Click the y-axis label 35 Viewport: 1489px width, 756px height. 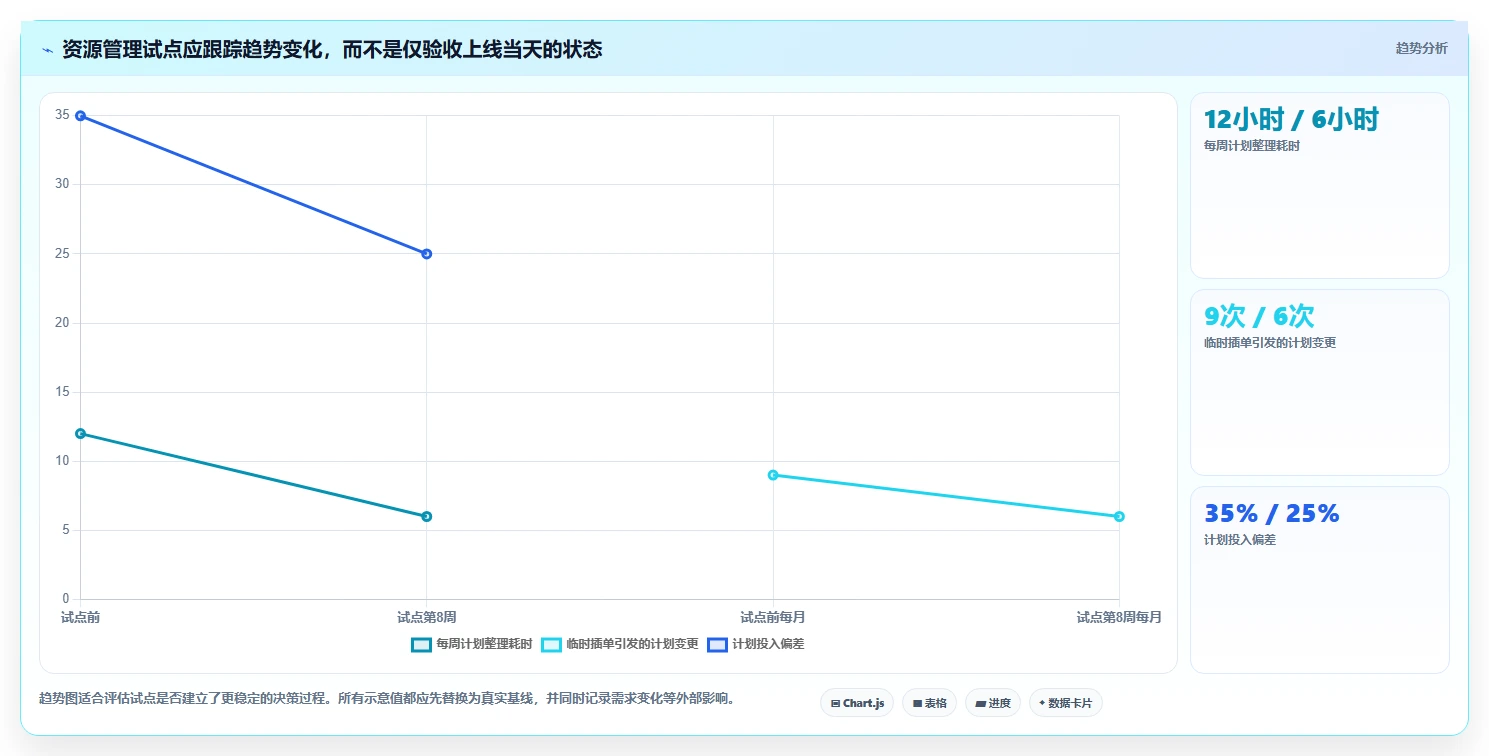pos(63,116)
